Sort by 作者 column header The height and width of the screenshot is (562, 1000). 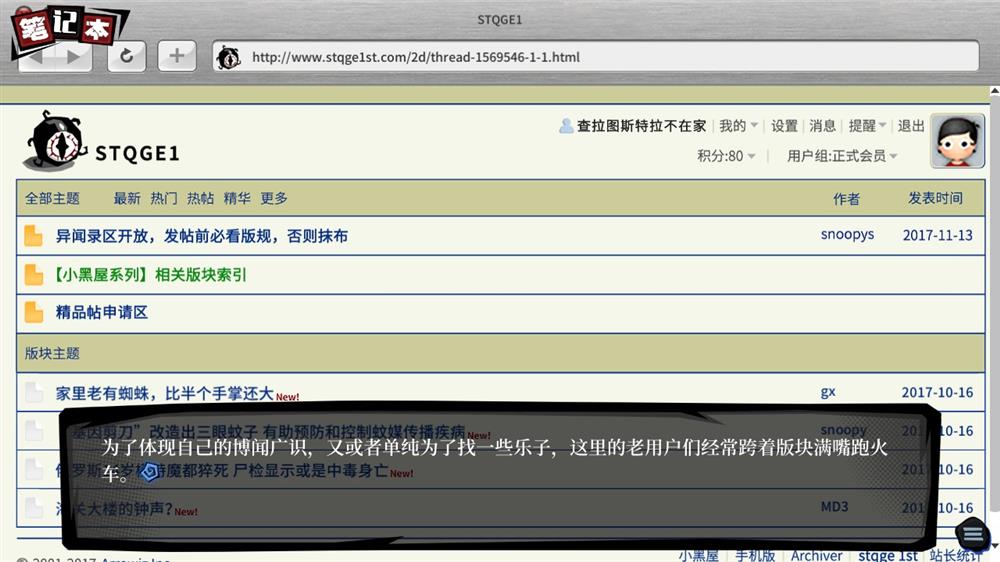point(846,199)
